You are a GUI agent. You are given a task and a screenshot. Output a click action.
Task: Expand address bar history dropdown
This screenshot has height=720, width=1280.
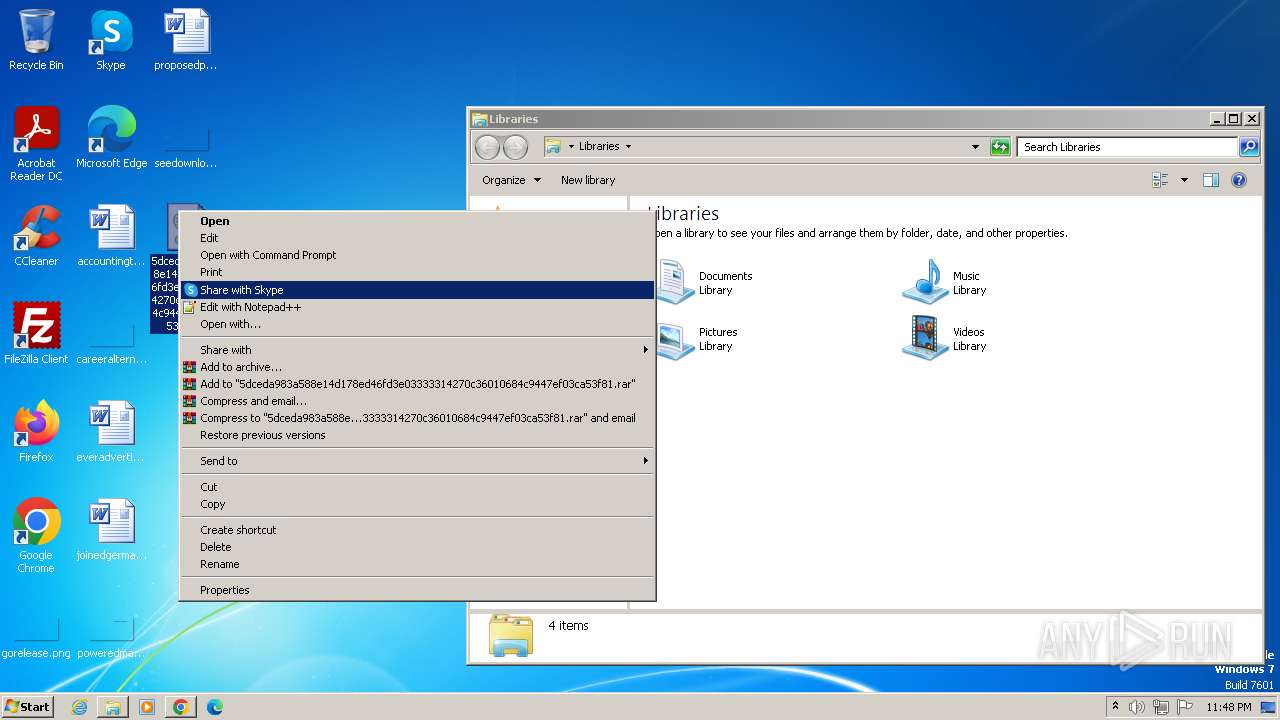tap(975, 147)
